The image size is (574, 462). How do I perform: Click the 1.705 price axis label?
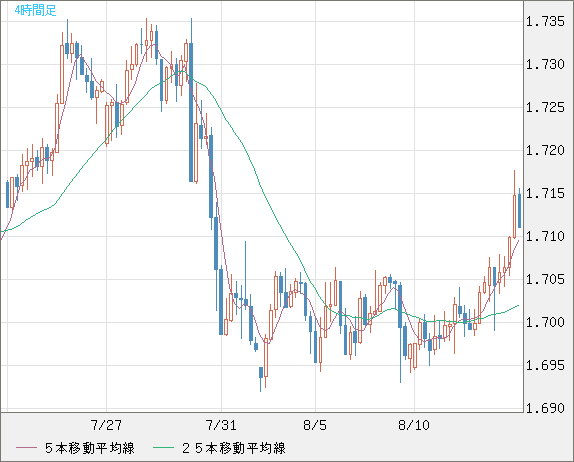click(x=545, y=279)
